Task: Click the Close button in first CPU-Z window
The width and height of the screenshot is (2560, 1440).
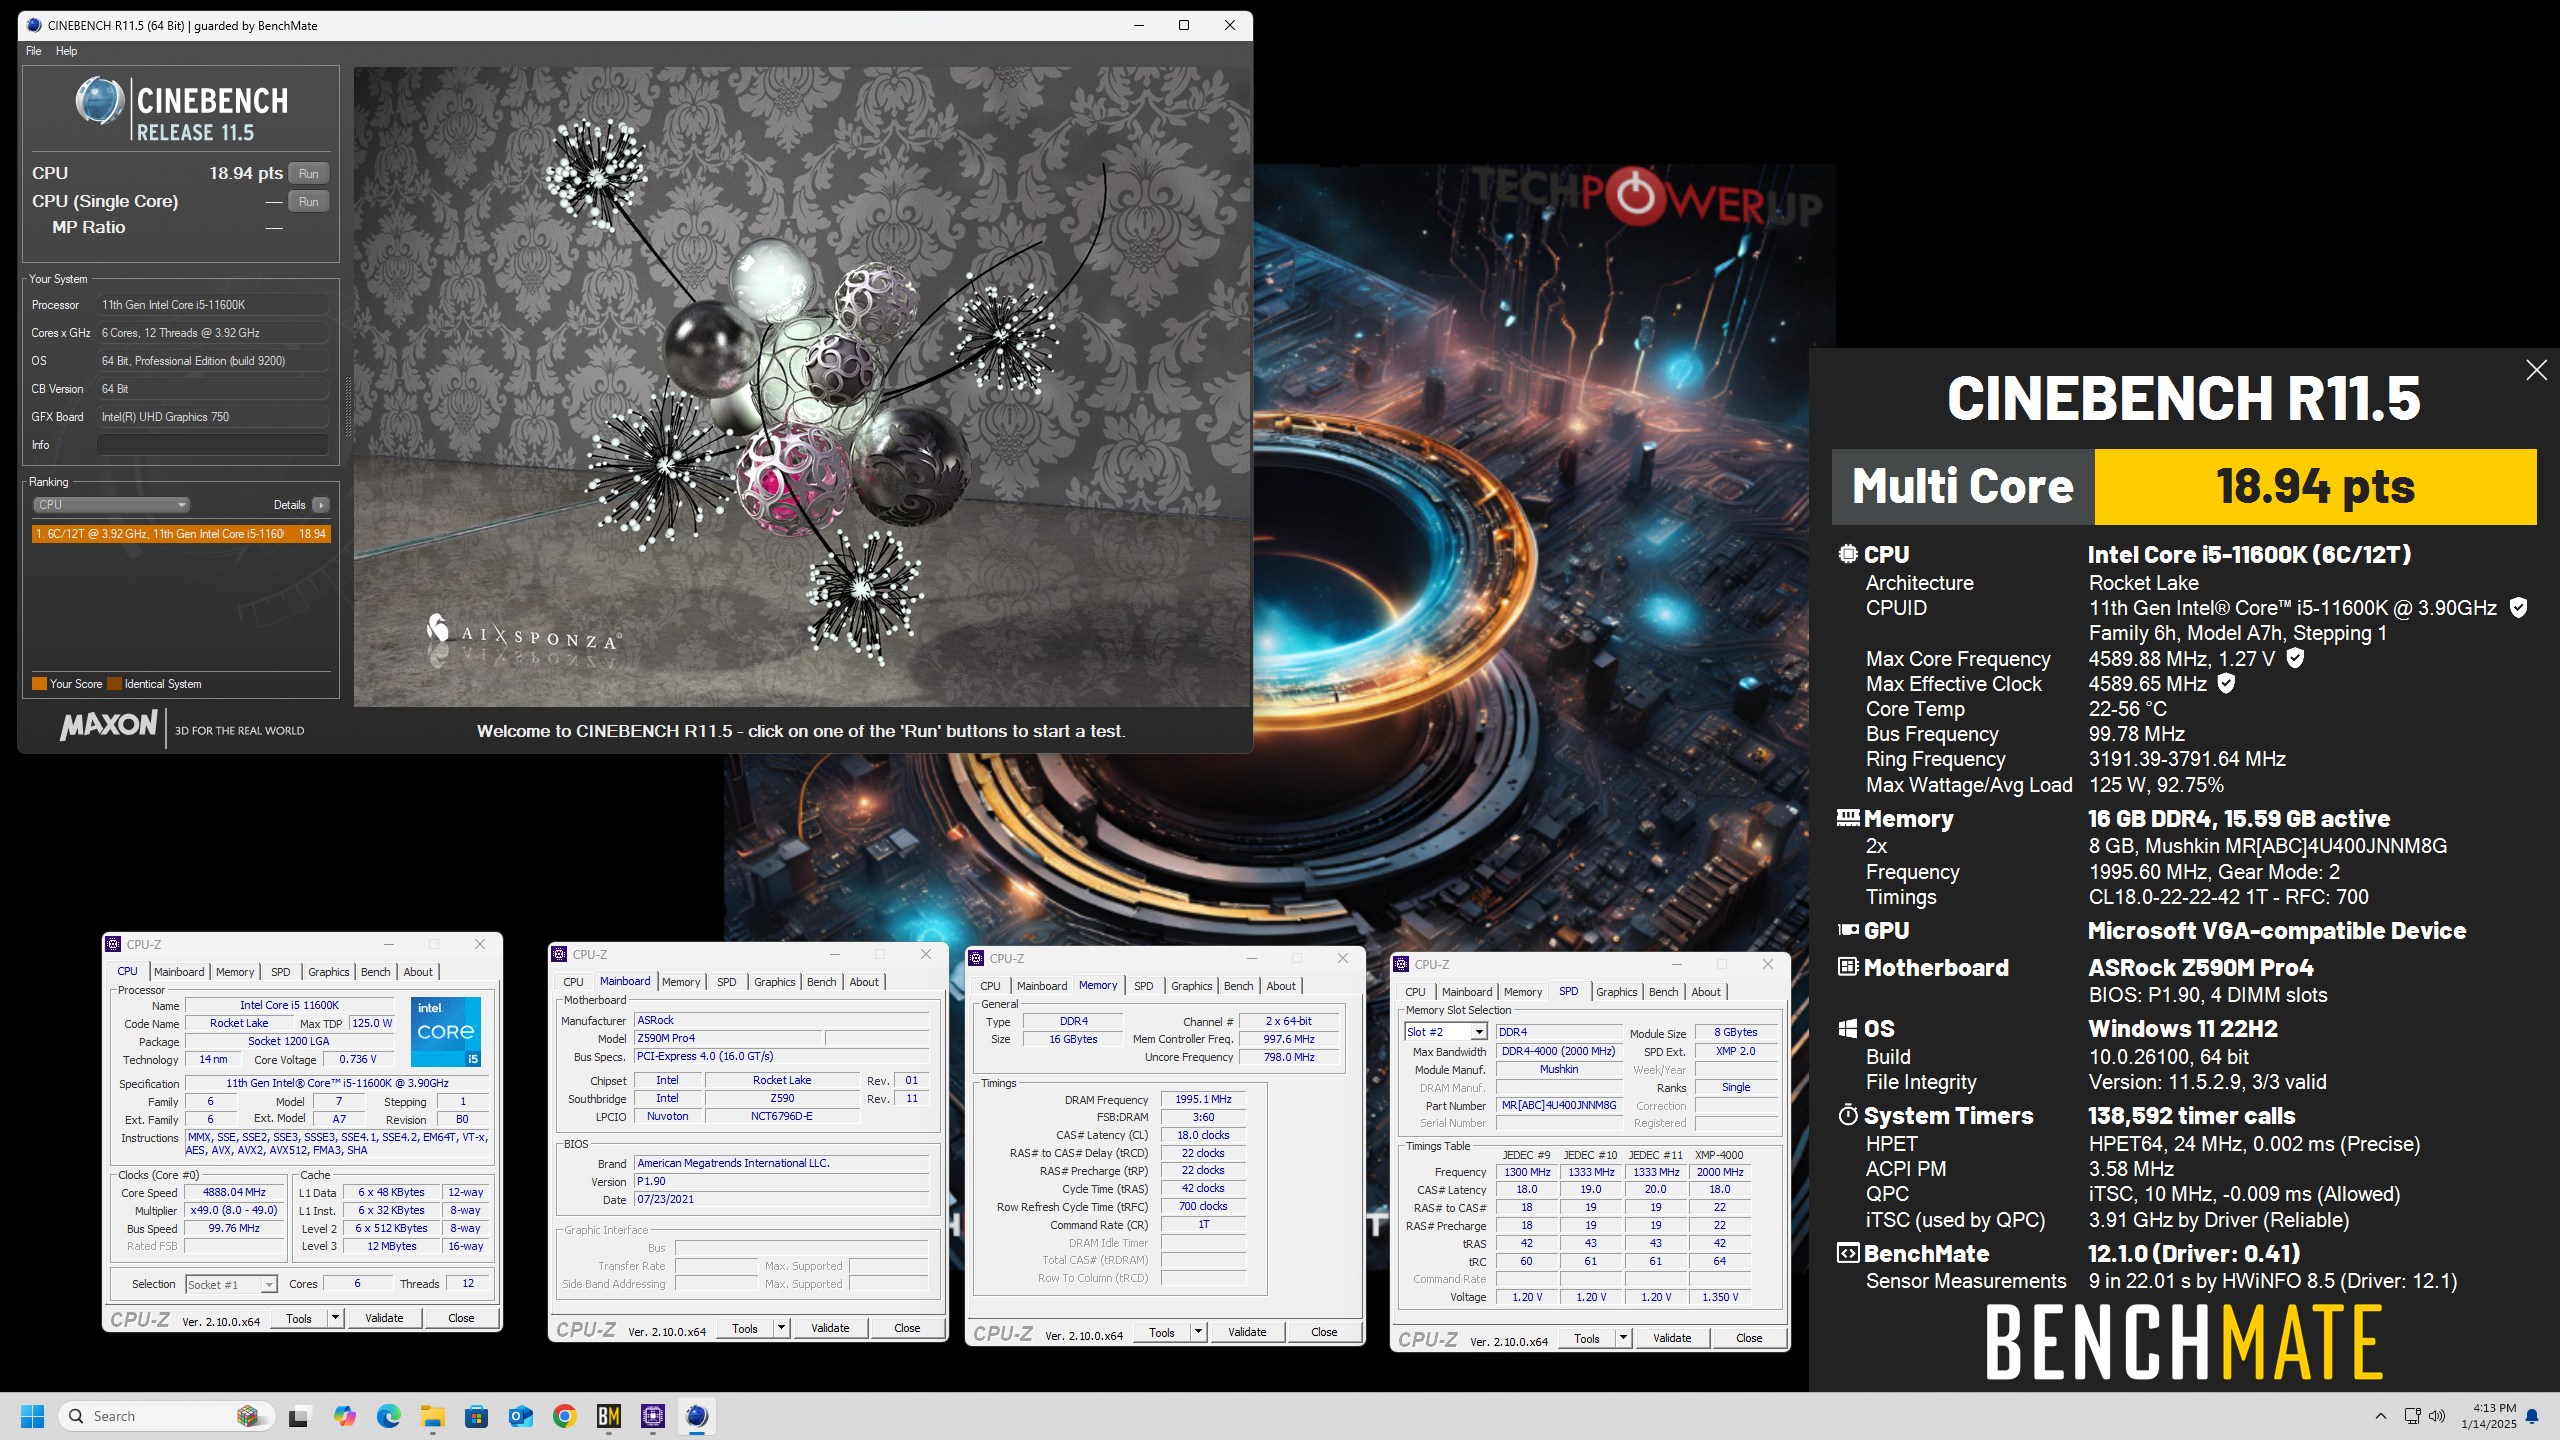Action: [461, 1318]
